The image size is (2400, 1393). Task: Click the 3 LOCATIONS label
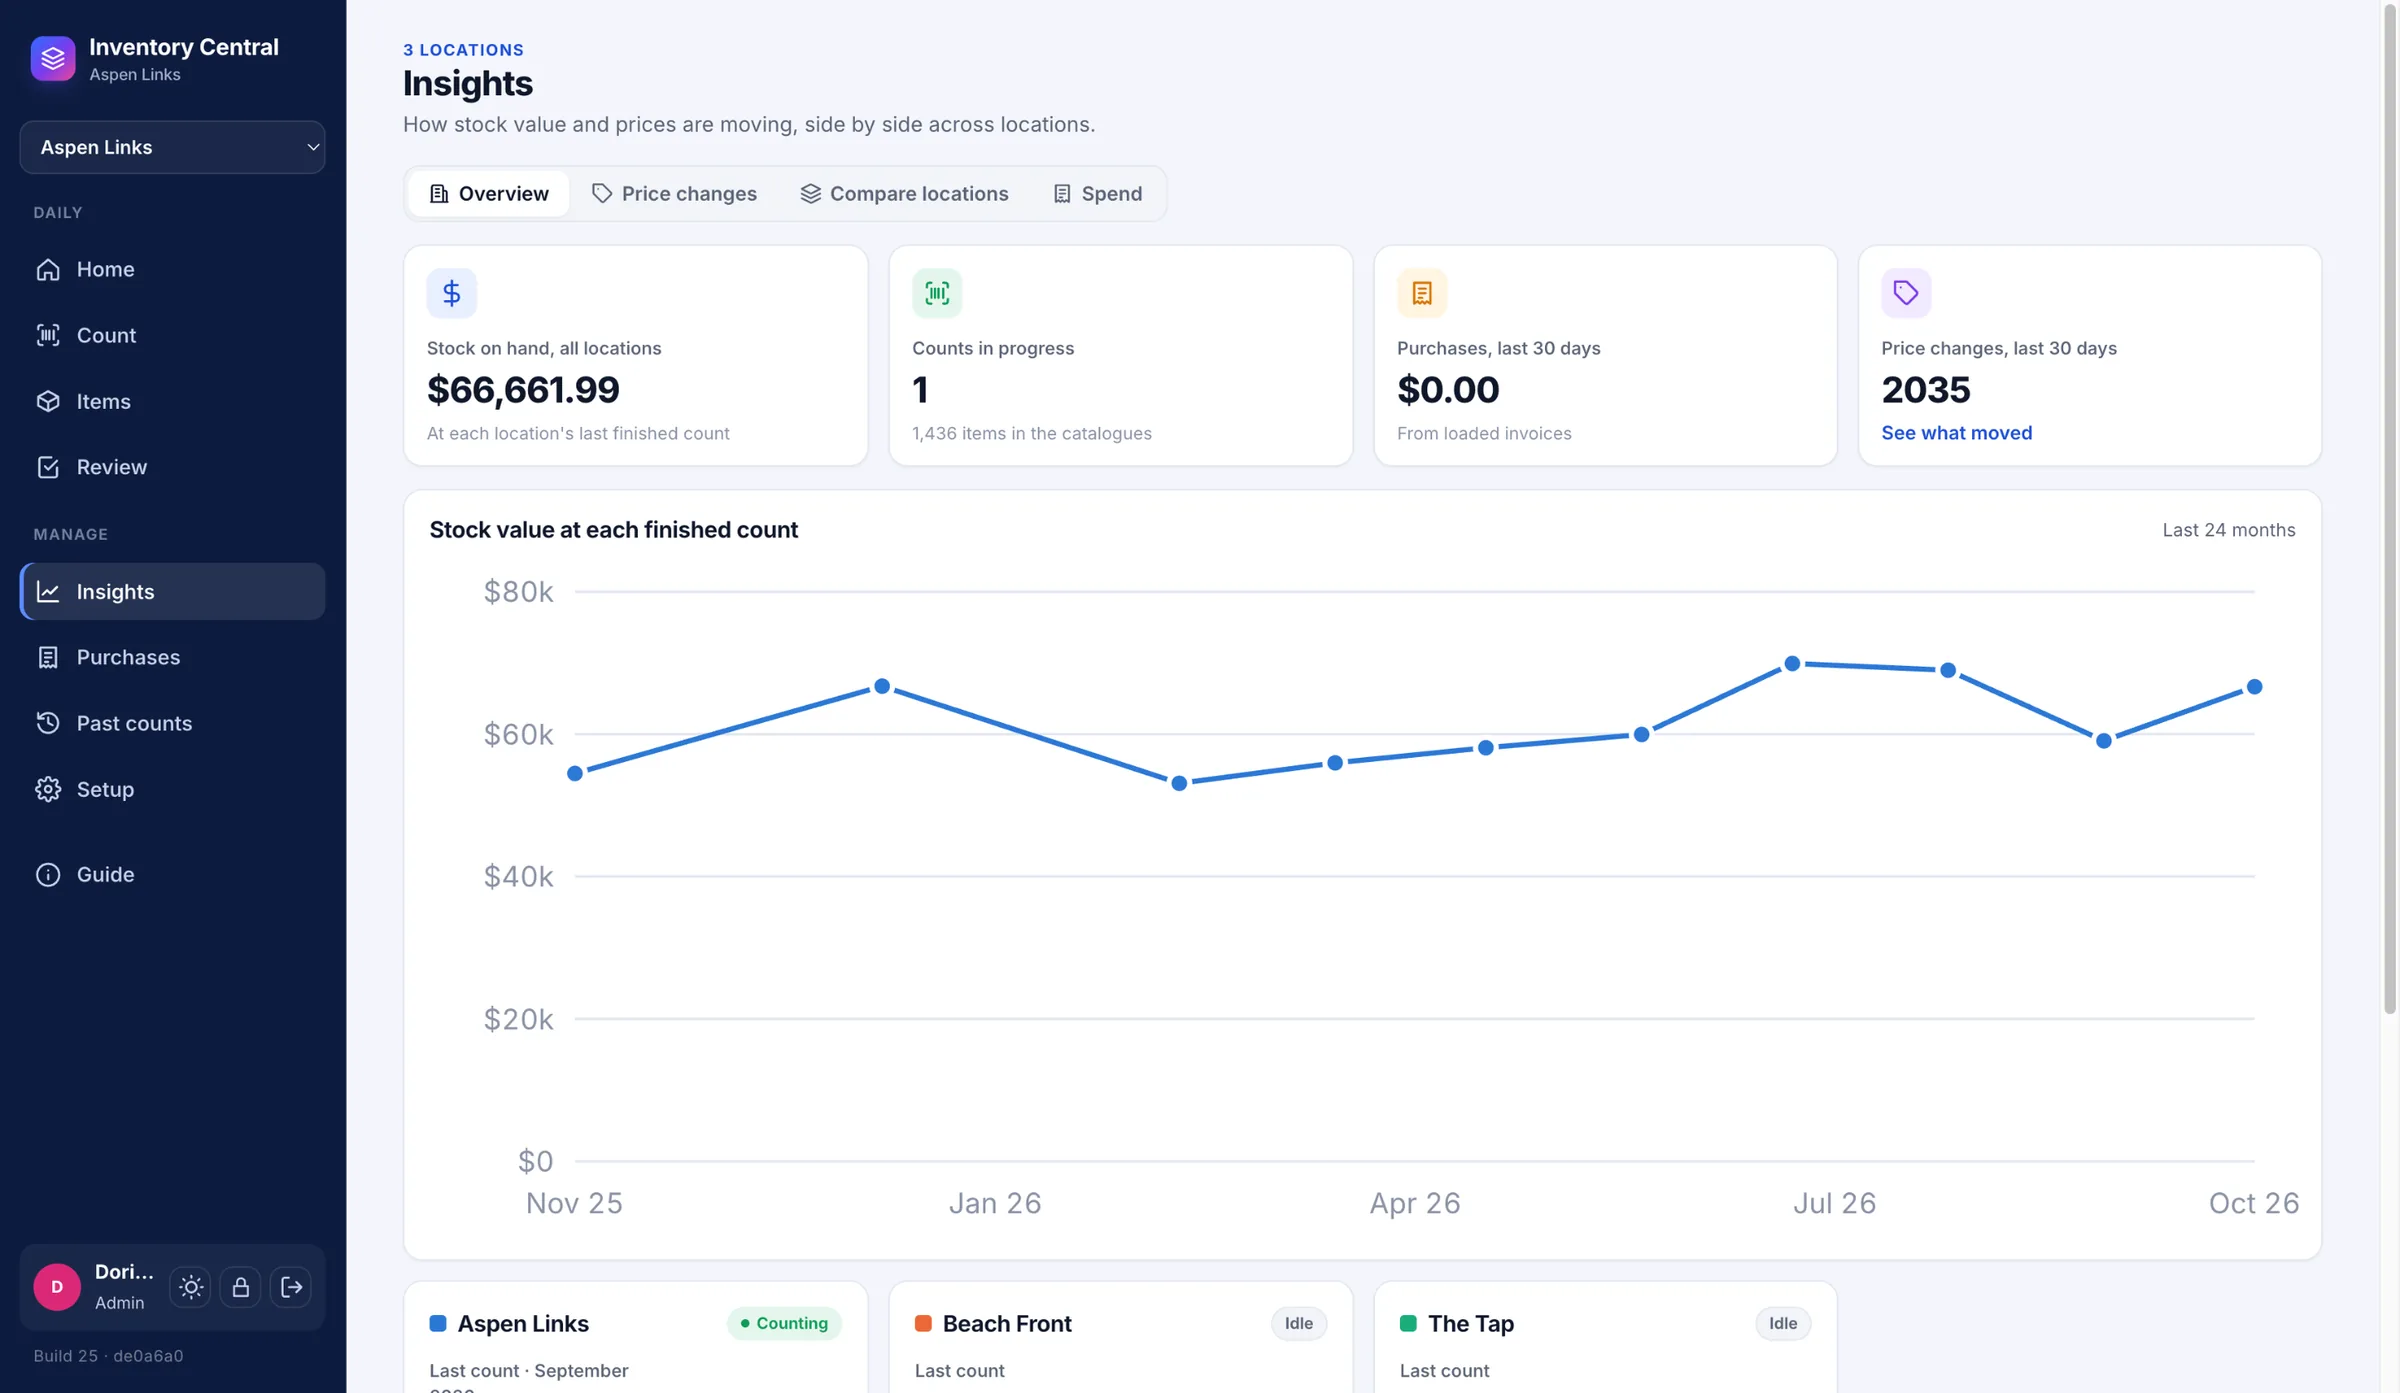(x=463, y=50)
